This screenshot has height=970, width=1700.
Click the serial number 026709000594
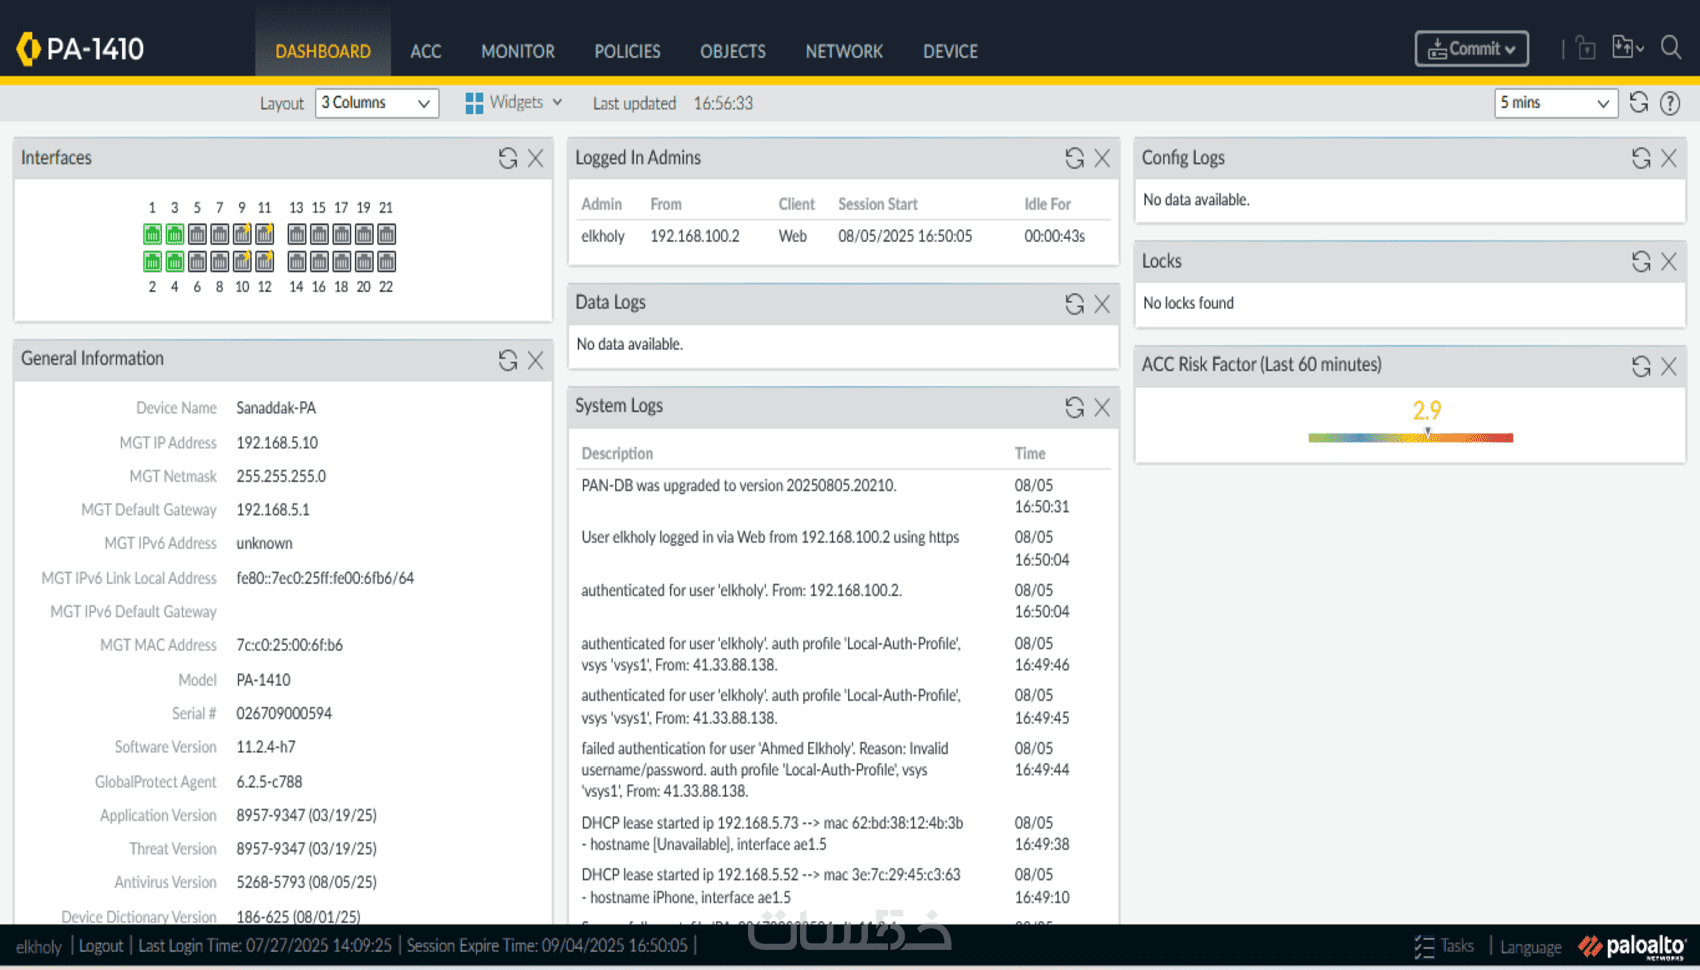(x=284, y=713)
